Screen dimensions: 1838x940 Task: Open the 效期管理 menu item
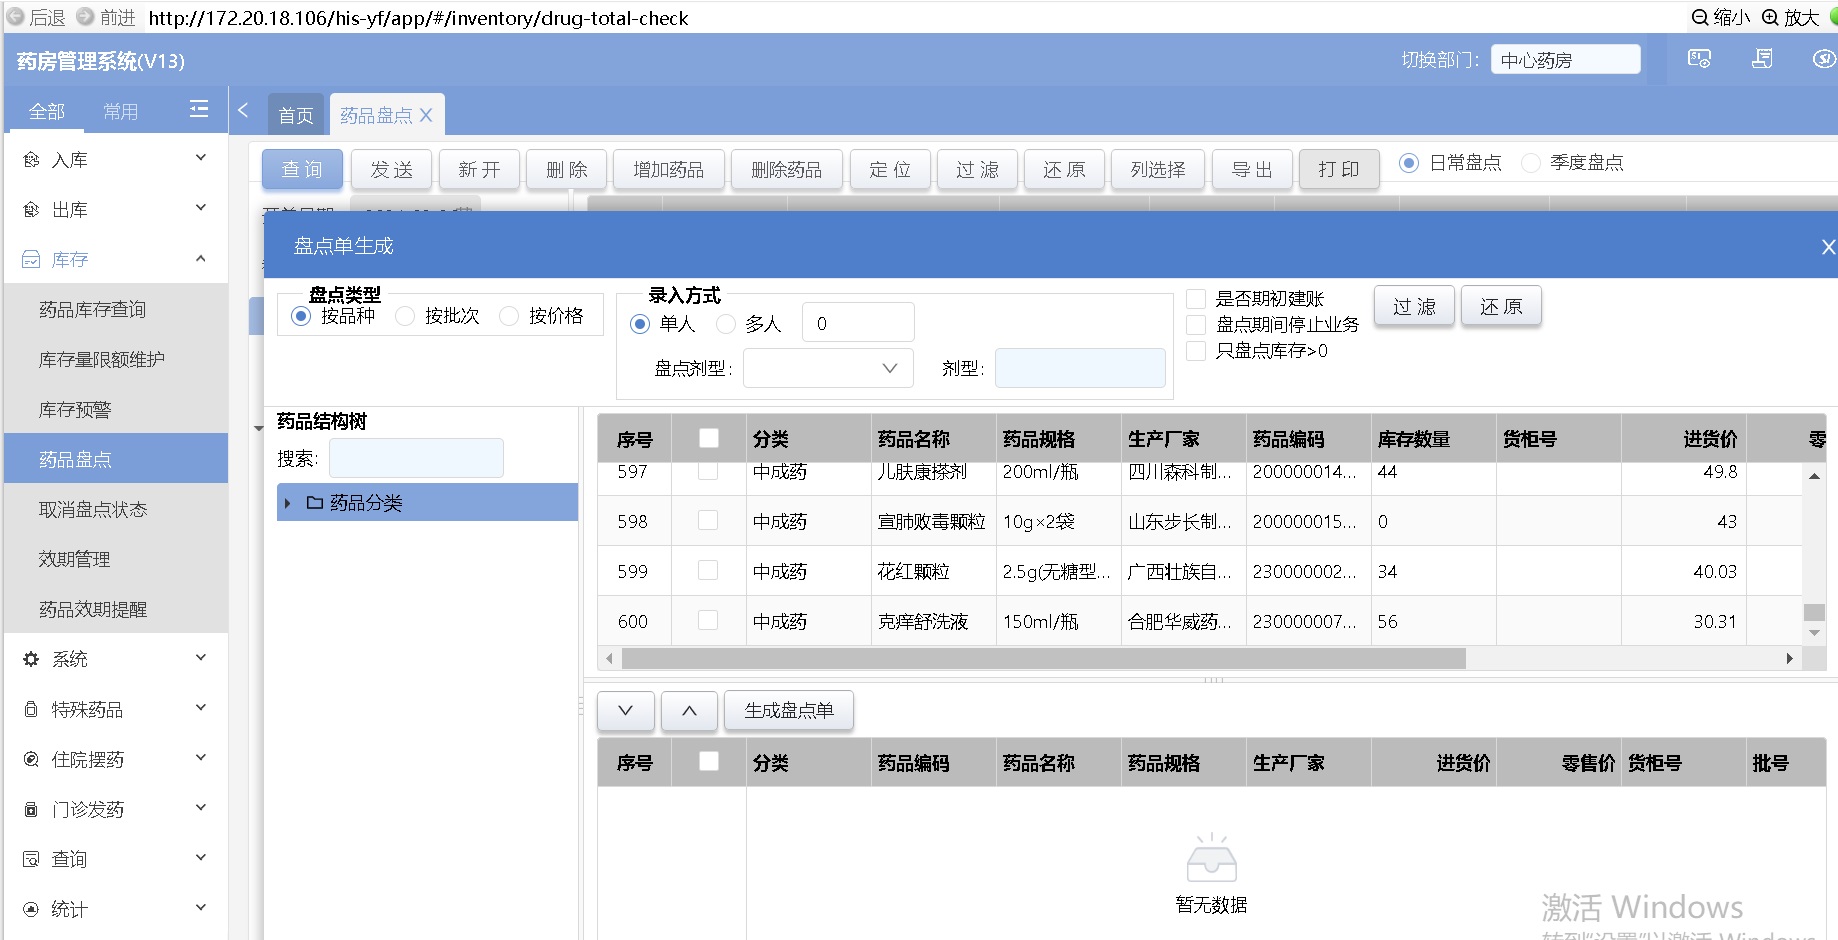pos(75,559)
